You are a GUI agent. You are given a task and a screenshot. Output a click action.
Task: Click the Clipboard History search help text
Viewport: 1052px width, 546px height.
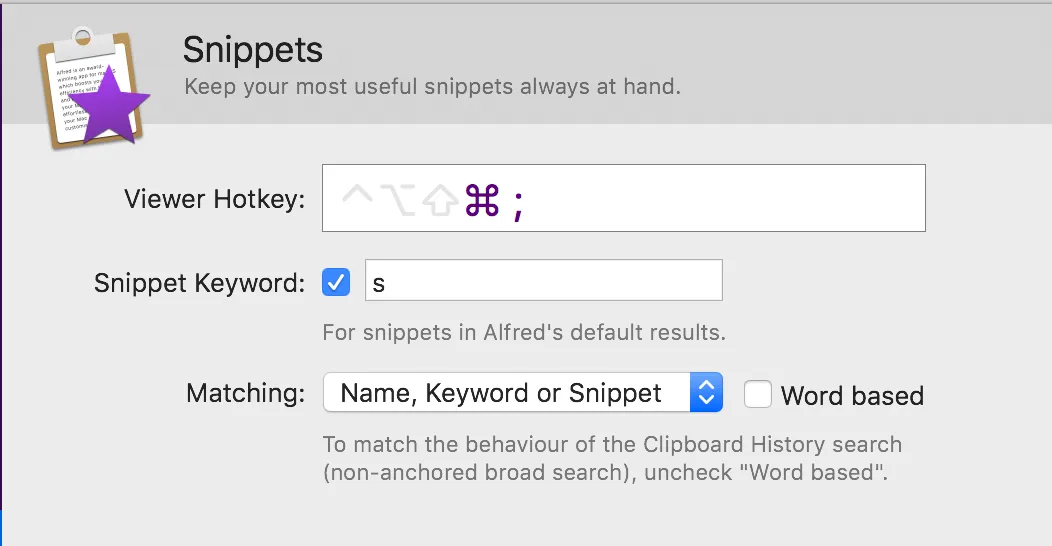coord(611,457)
